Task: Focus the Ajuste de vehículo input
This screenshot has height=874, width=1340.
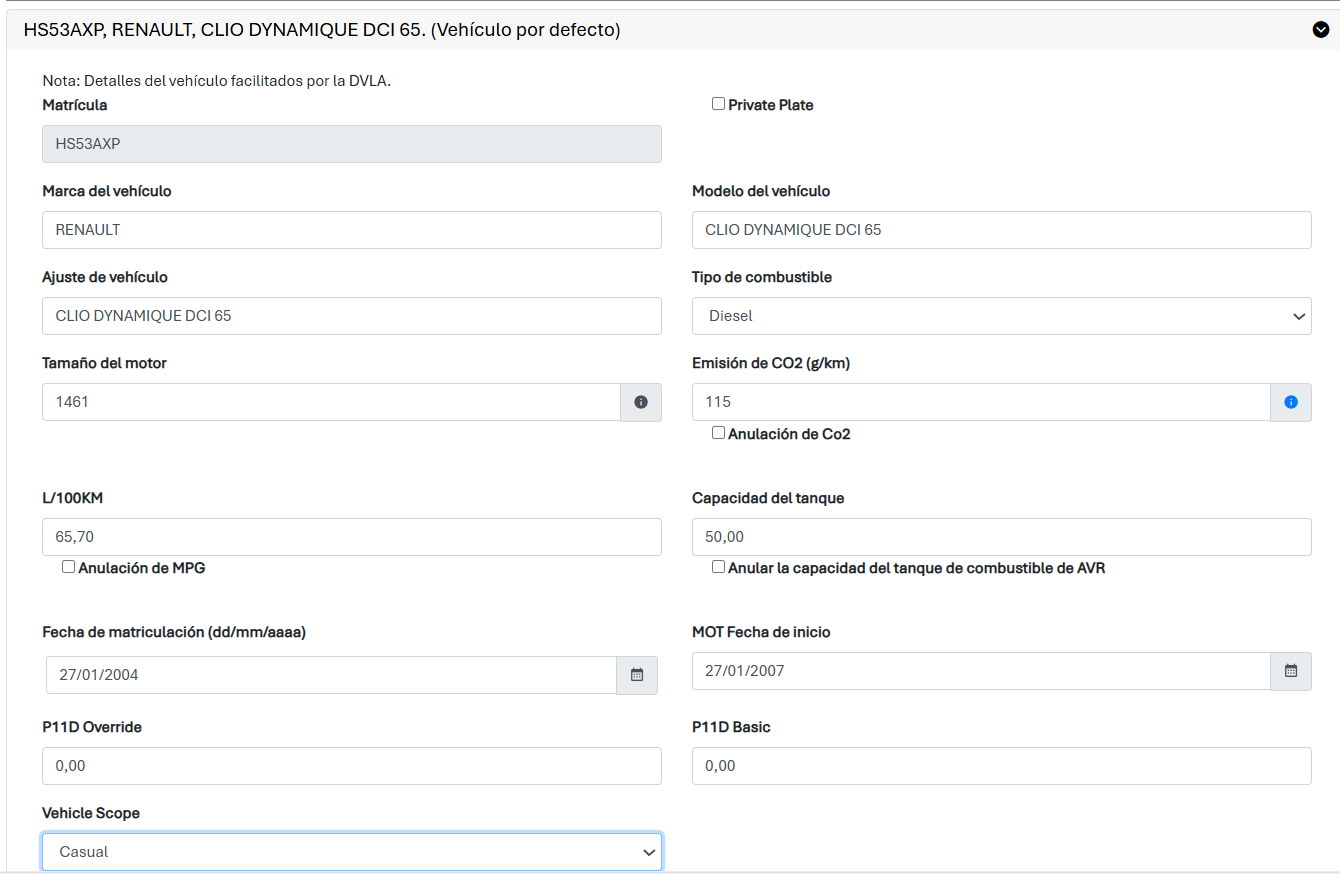Action: pos(351,316)
